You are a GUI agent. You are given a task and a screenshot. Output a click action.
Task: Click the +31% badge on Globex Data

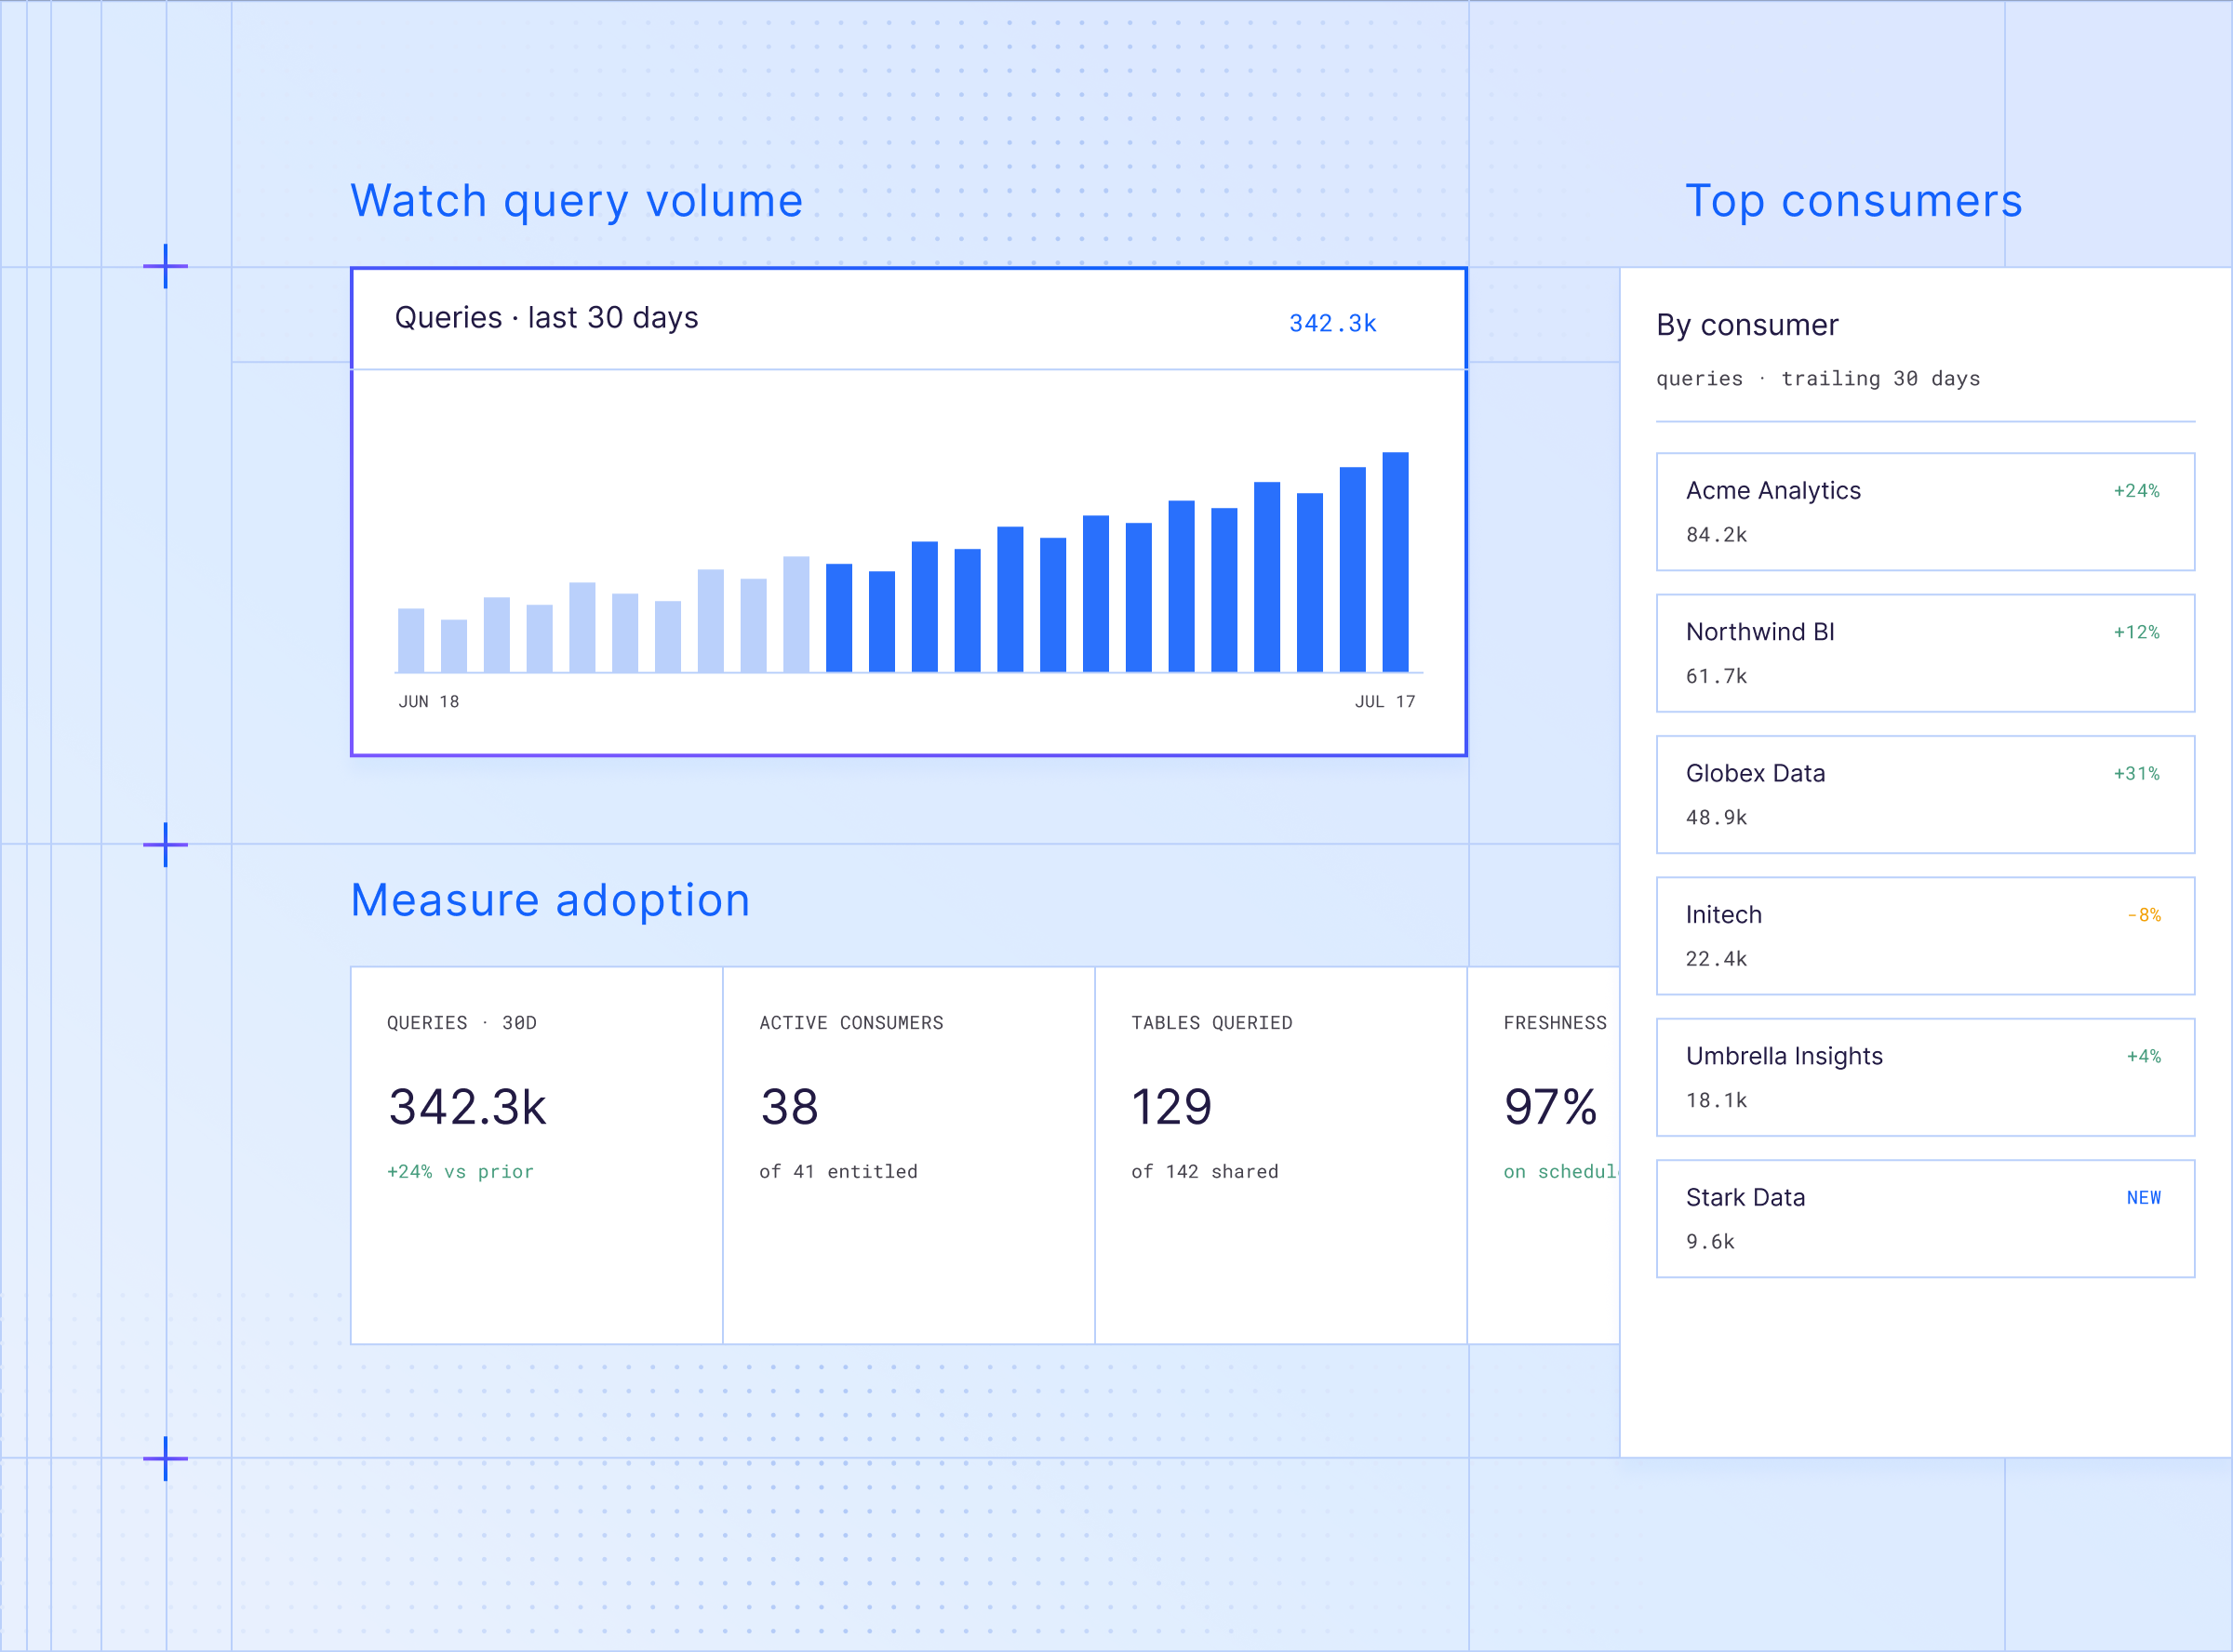point(2136,774)
